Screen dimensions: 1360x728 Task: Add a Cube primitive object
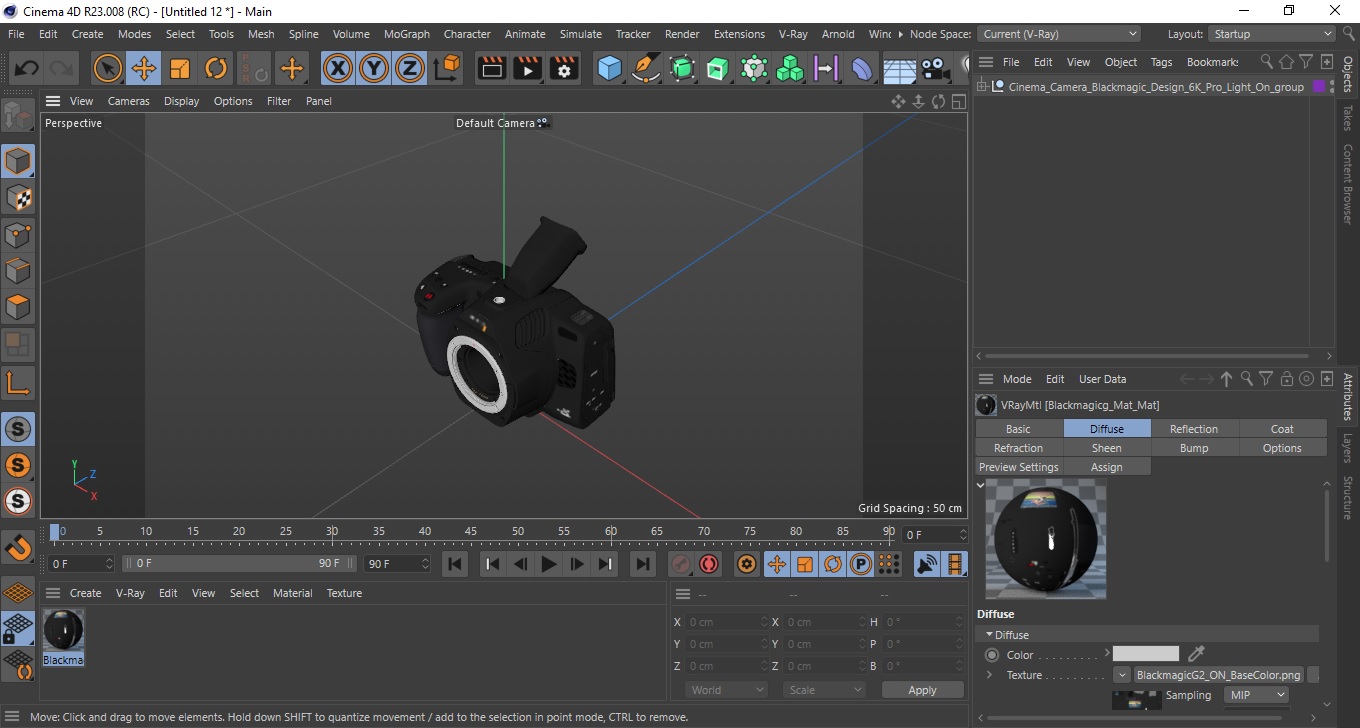pos(610,69)
